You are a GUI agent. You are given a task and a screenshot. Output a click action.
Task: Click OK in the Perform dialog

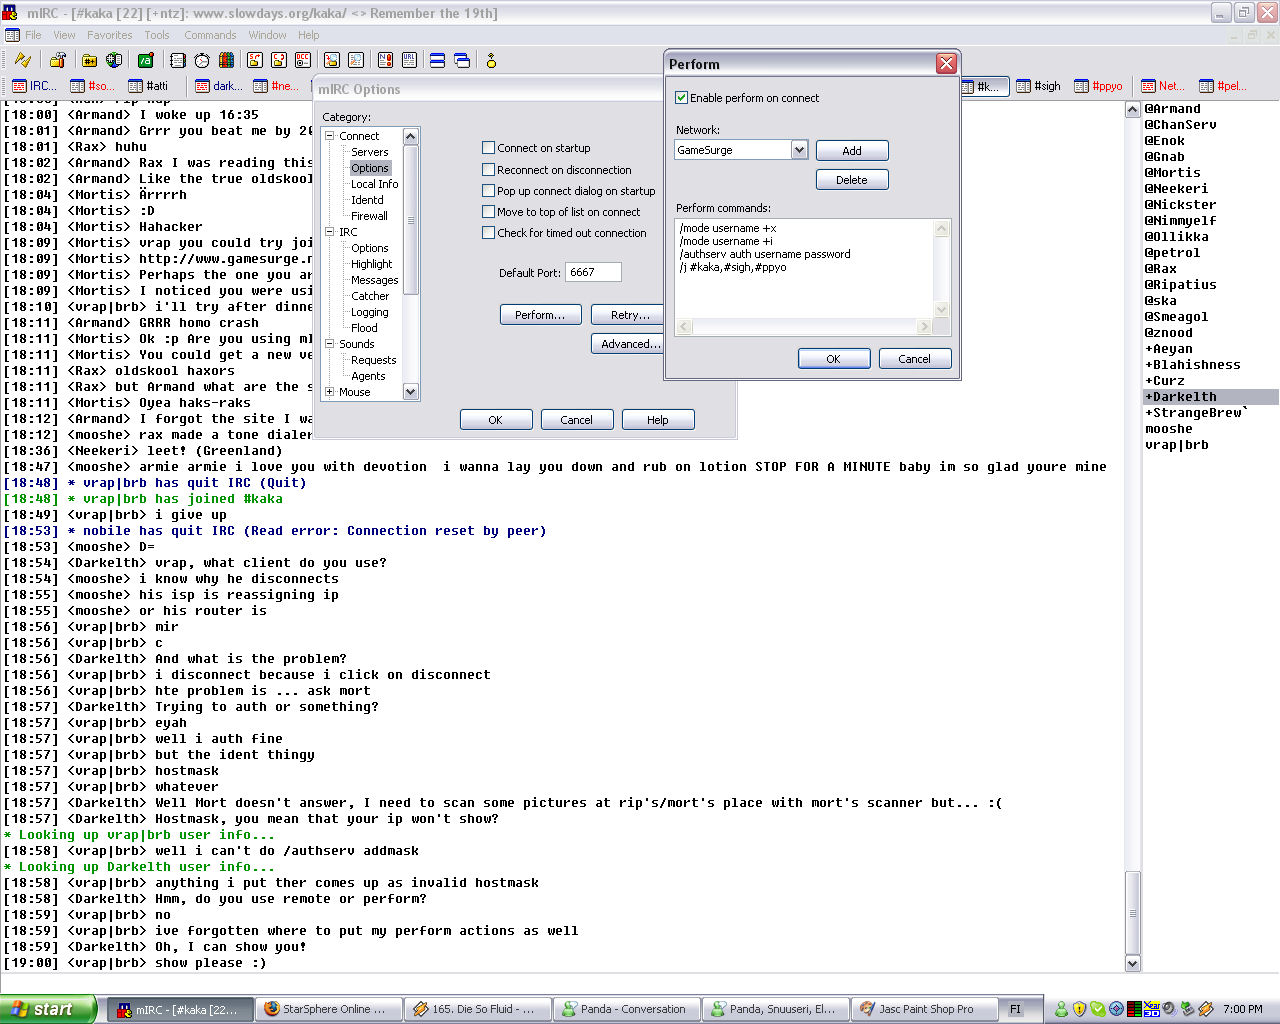coord(833,359)
